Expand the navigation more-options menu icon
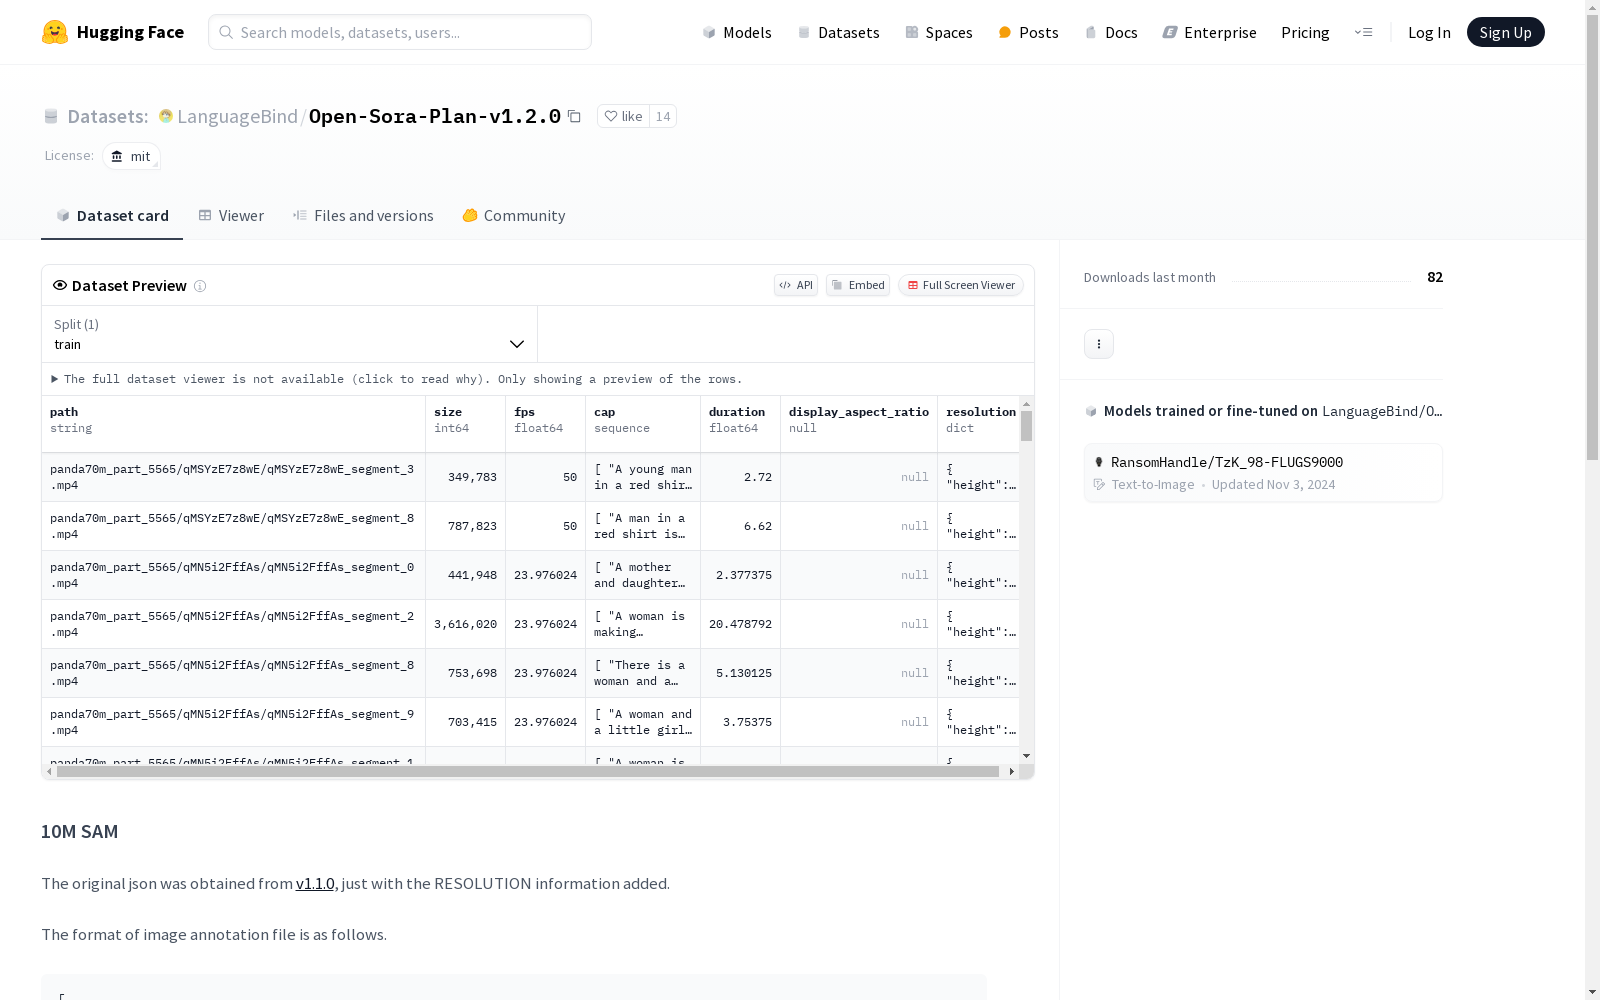The width and height of the screenshot is (1600, 1000). click(x=1364, y=32)
